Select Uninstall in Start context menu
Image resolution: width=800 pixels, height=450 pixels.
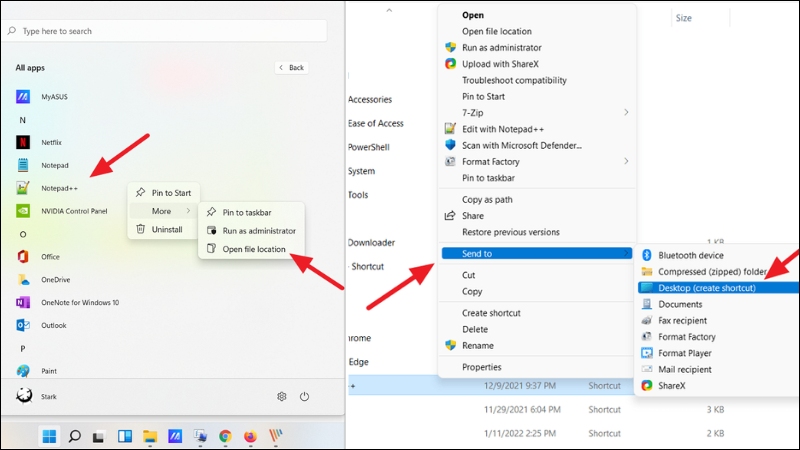coord(163,230)
